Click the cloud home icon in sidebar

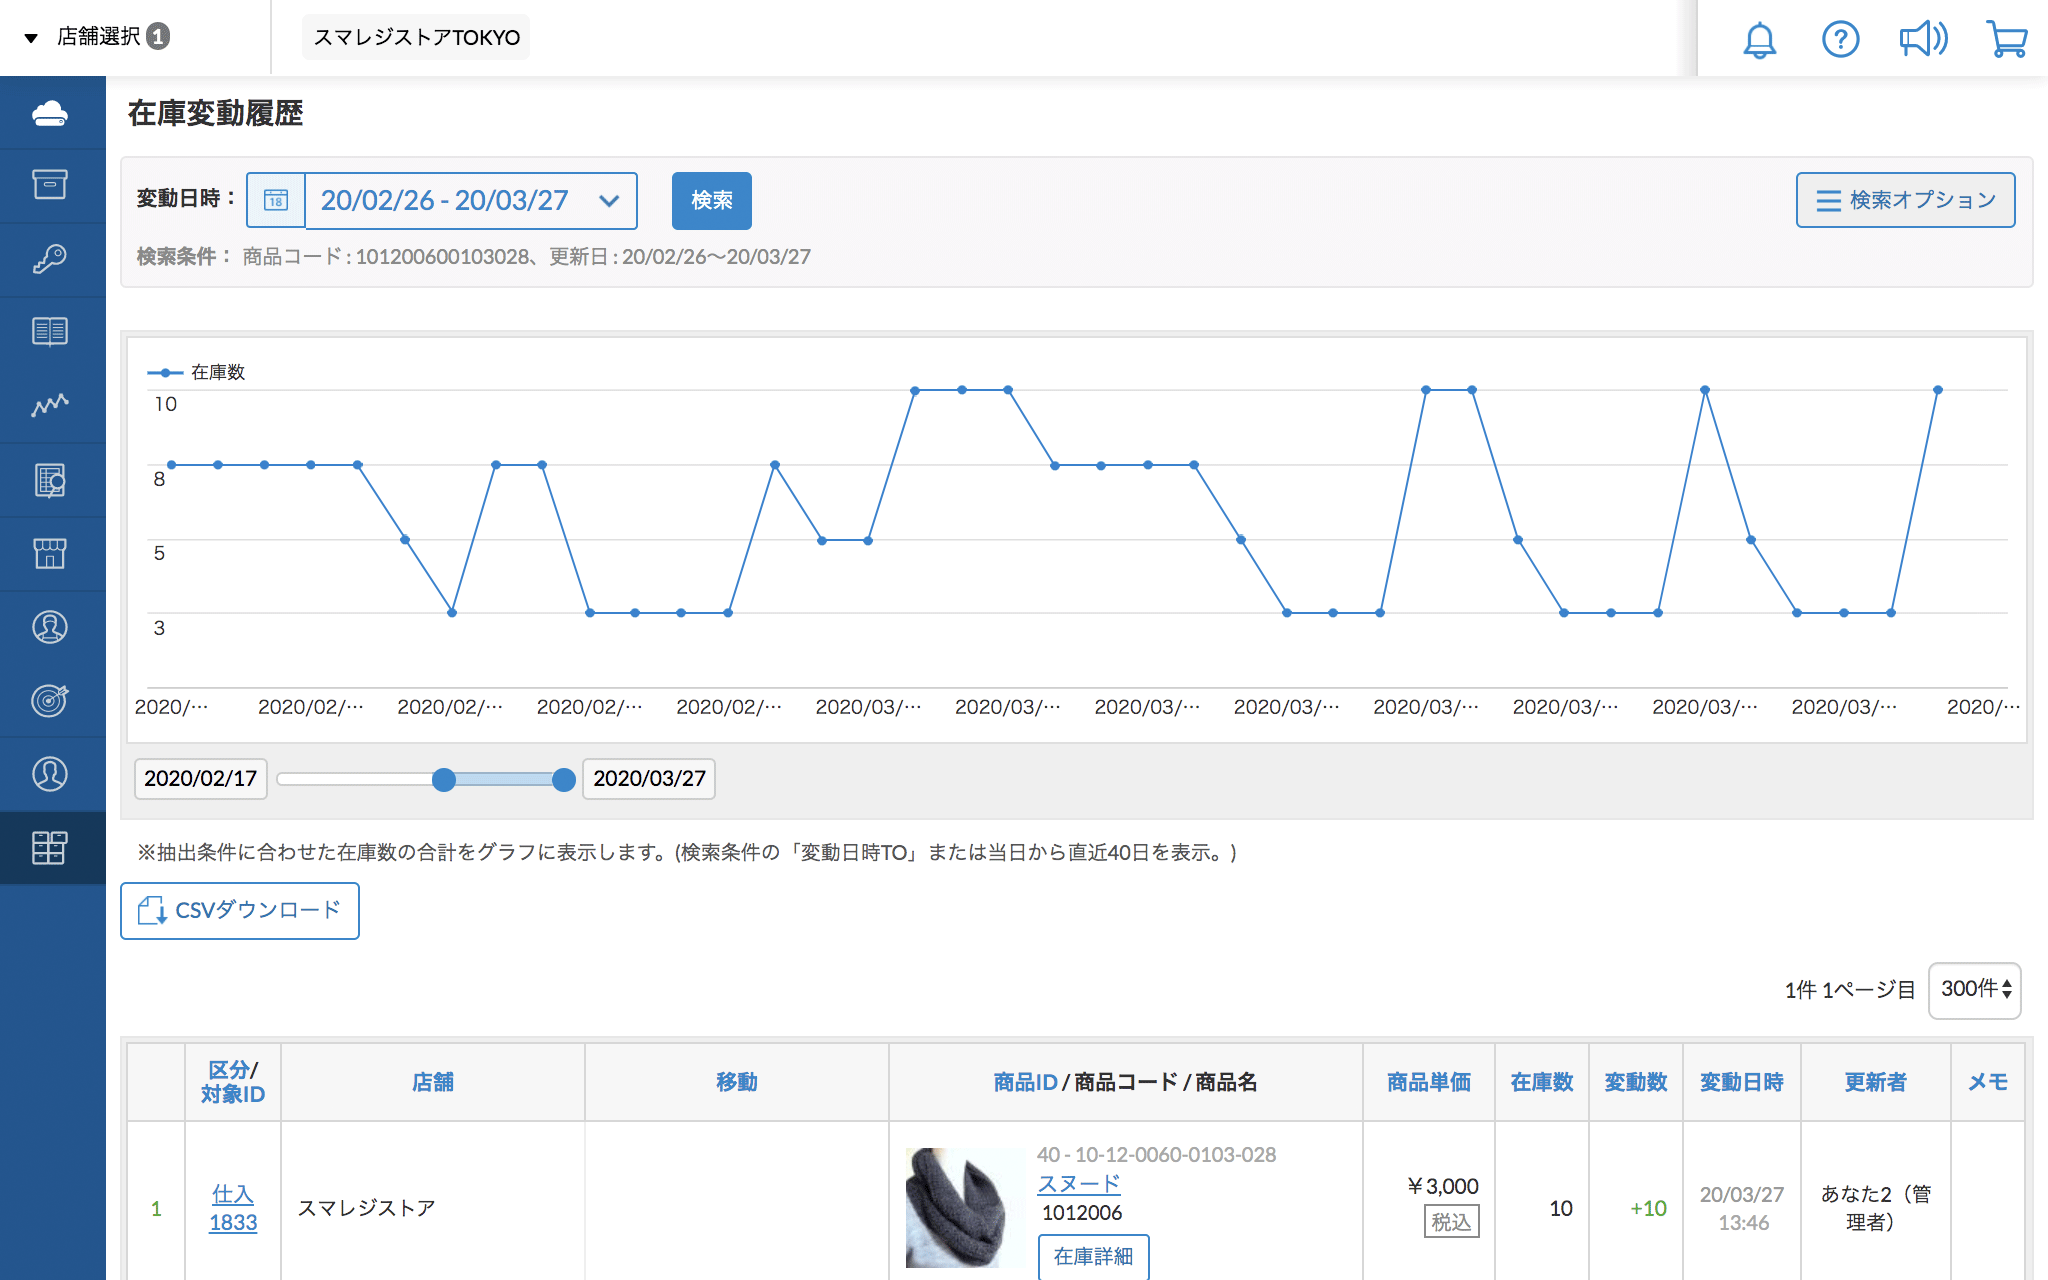coord(50,113)
